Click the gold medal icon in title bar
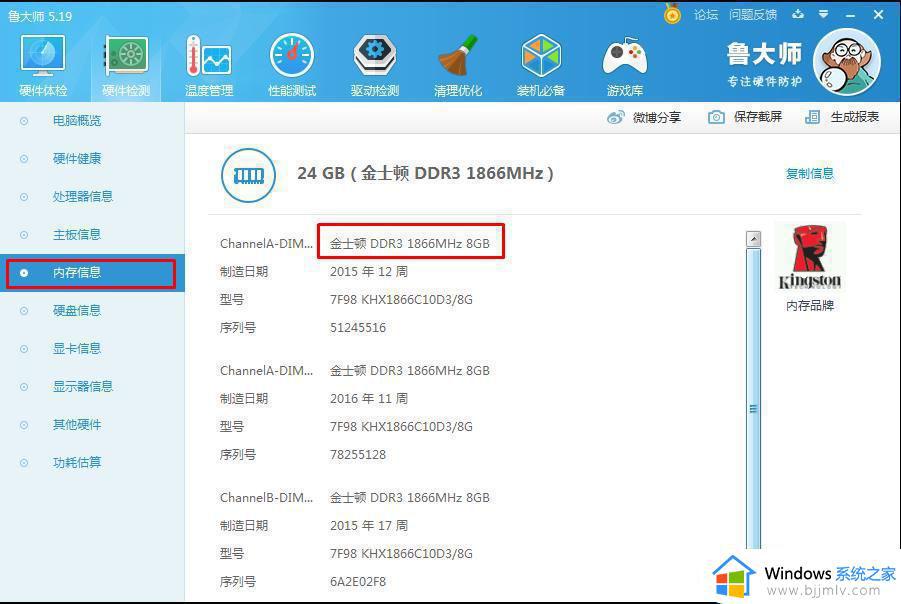The image size is (901, 604). click(672, 14)
